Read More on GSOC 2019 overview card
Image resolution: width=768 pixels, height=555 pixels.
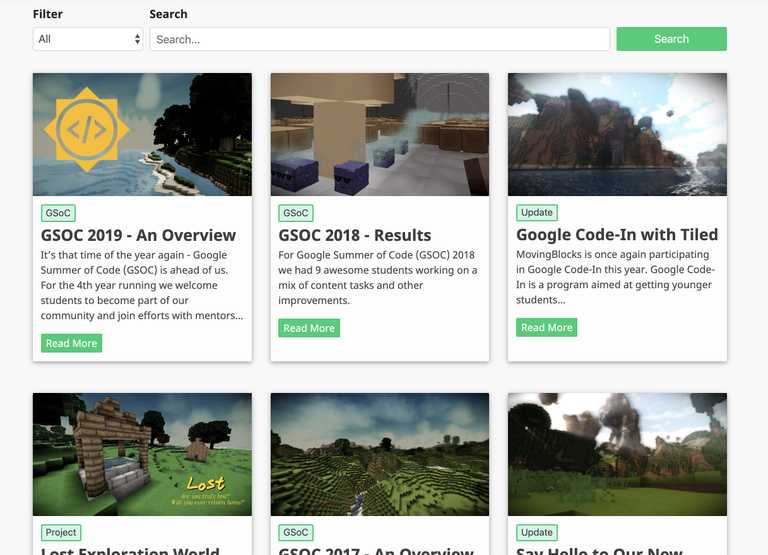[72, 343]
